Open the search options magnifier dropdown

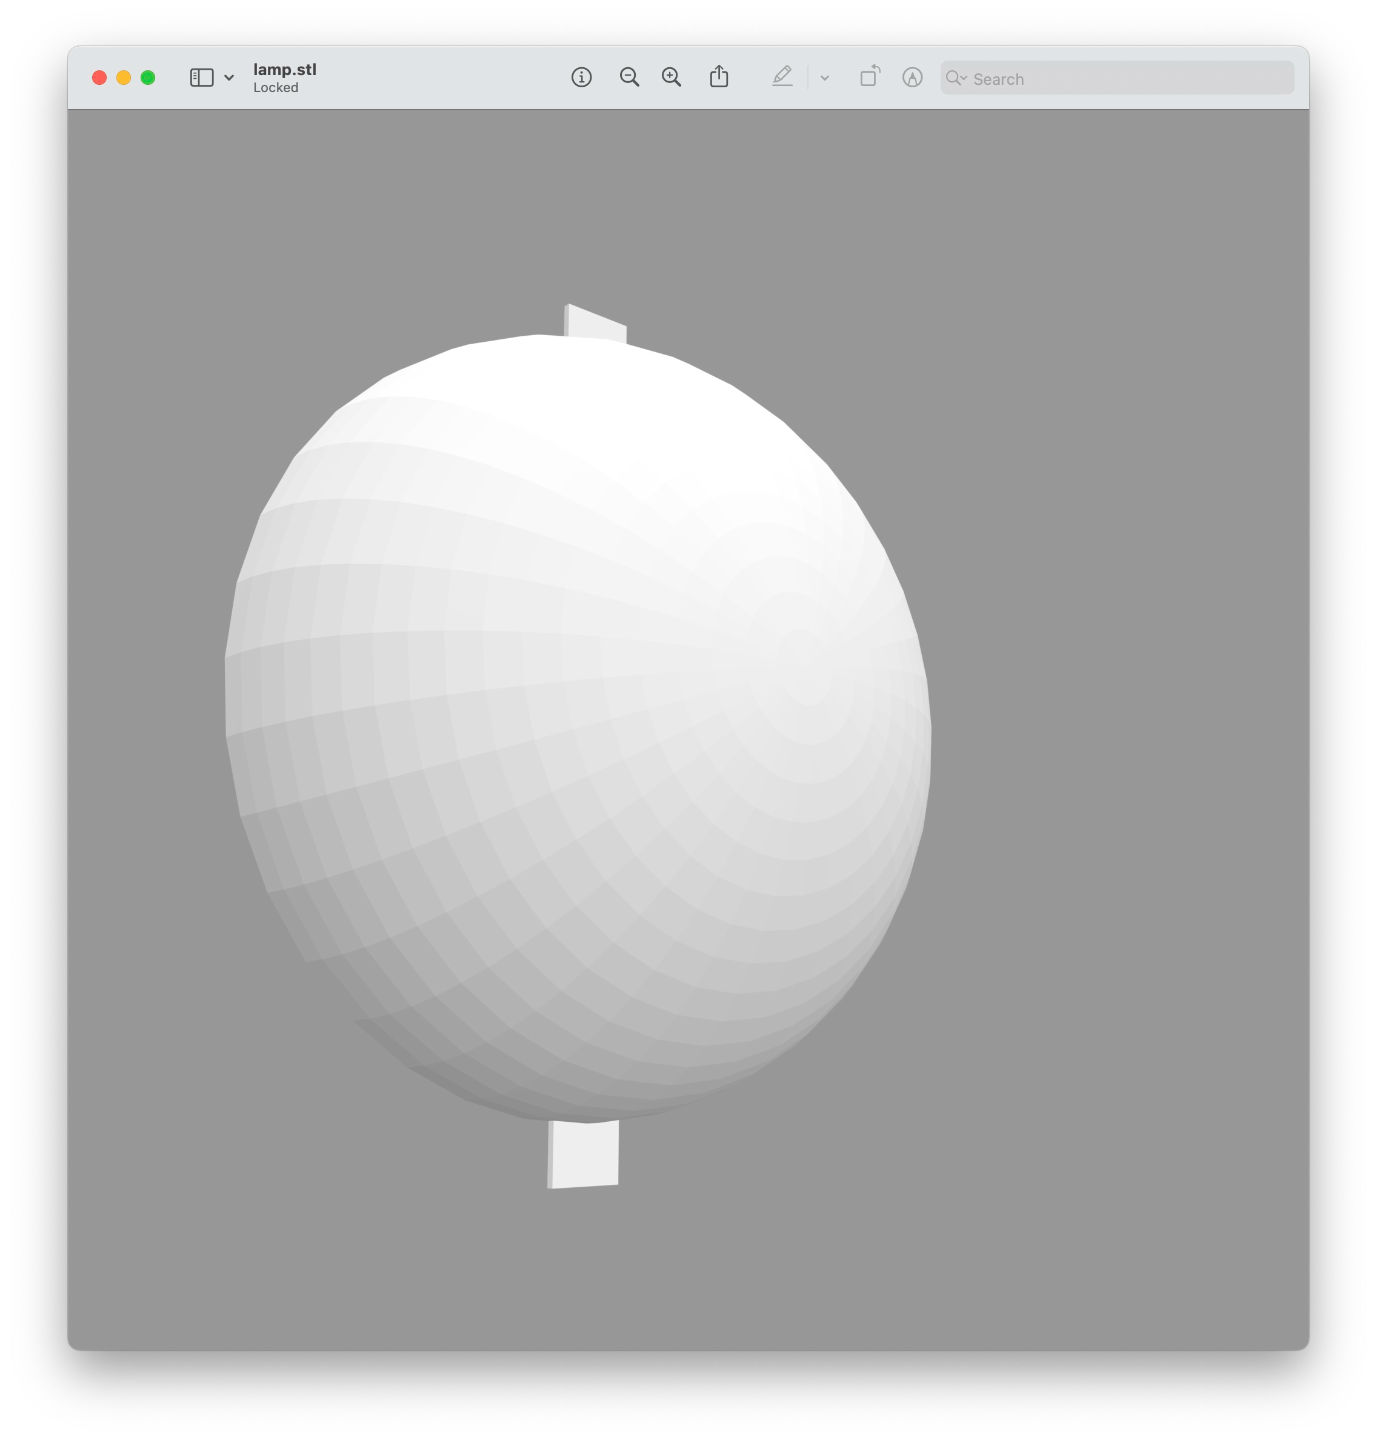[956, 78]
